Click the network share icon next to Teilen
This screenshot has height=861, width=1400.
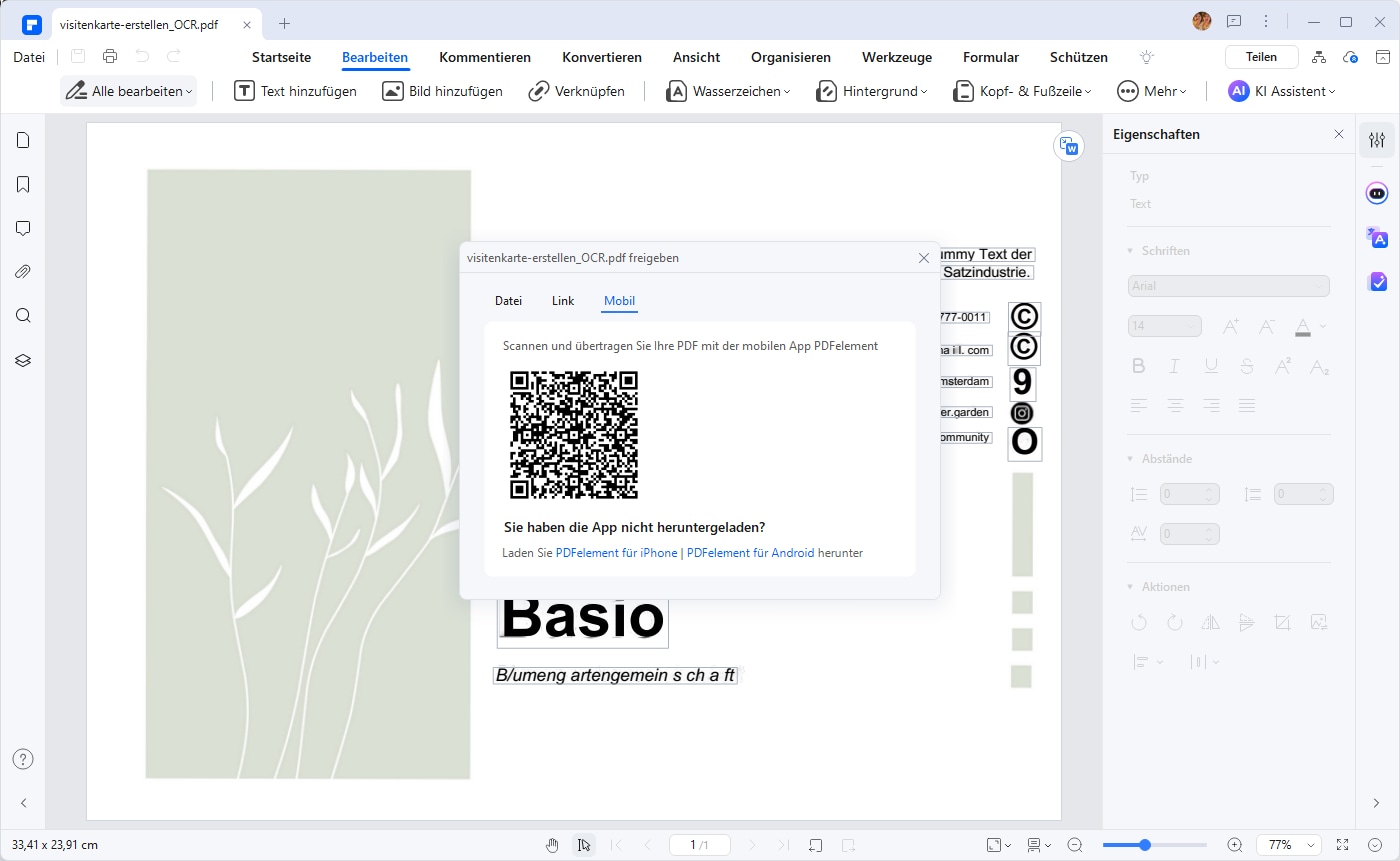(1319, 57)
